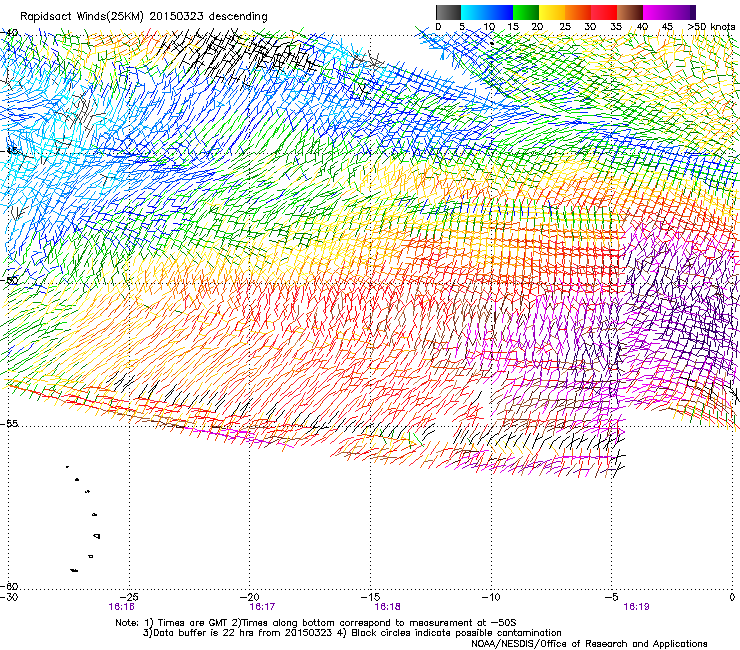Click the '45' label under the color bar
Viewport: 740px width, 650px height.
(667, 27)
